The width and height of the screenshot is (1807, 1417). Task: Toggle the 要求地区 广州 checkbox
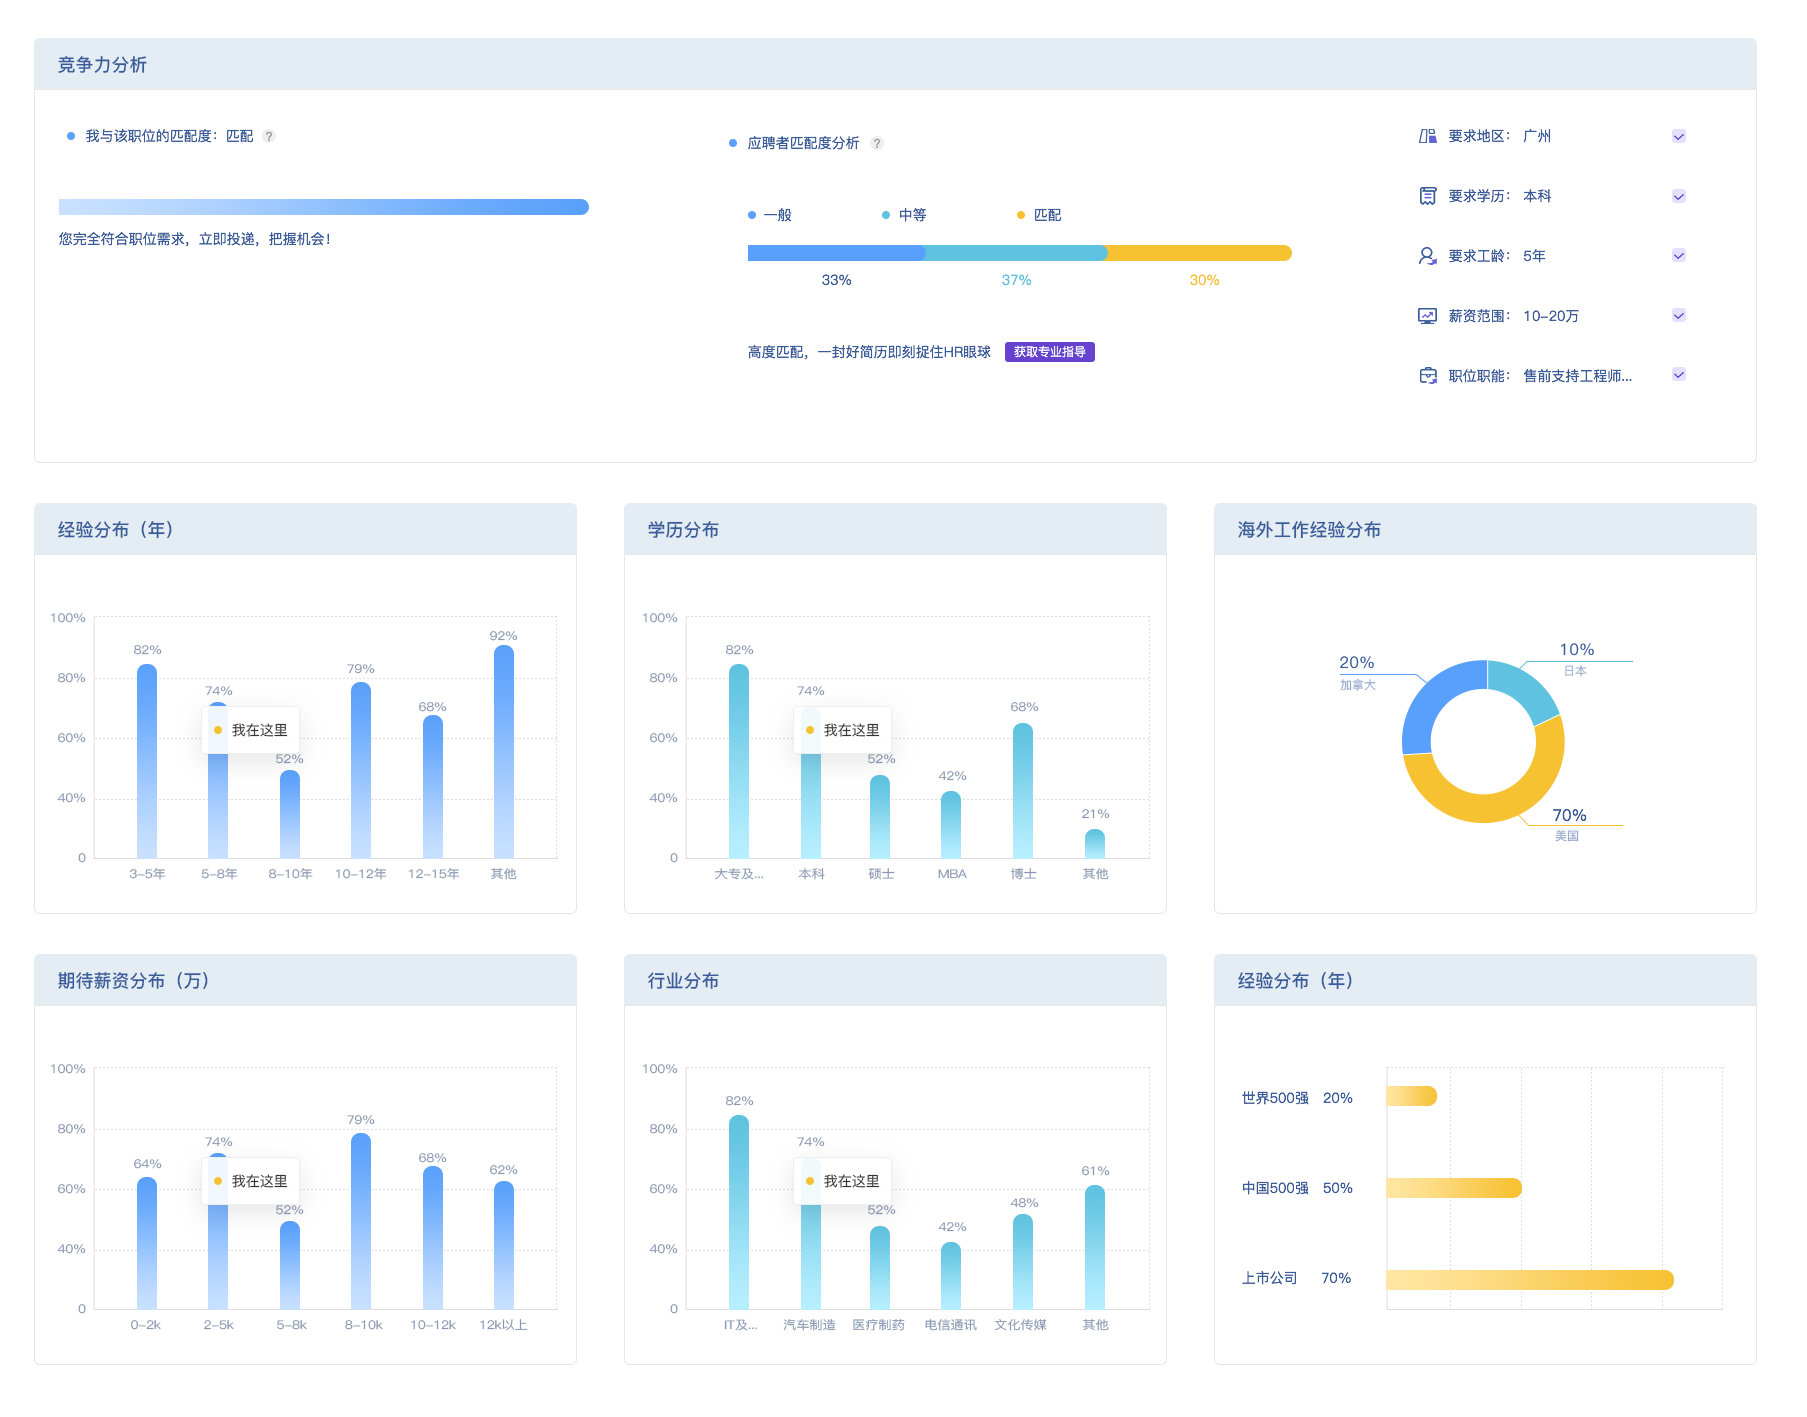point(1678,136)
